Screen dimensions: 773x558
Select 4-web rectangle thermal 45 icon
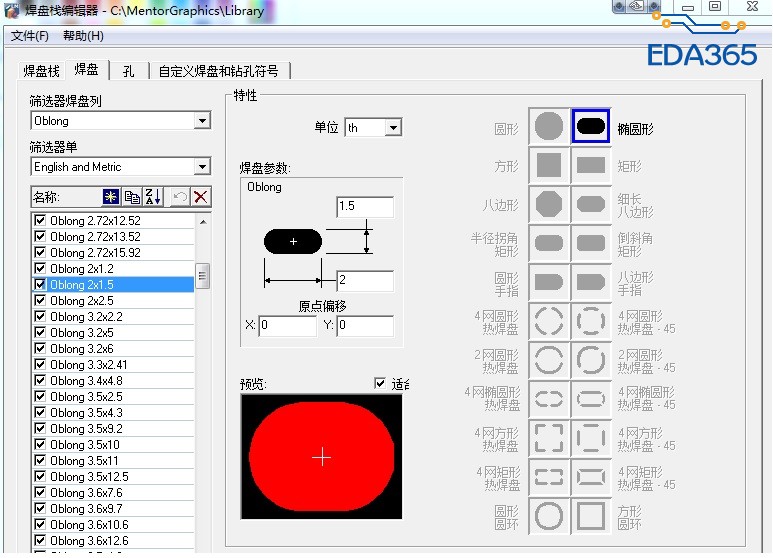(x=591, y=477)
